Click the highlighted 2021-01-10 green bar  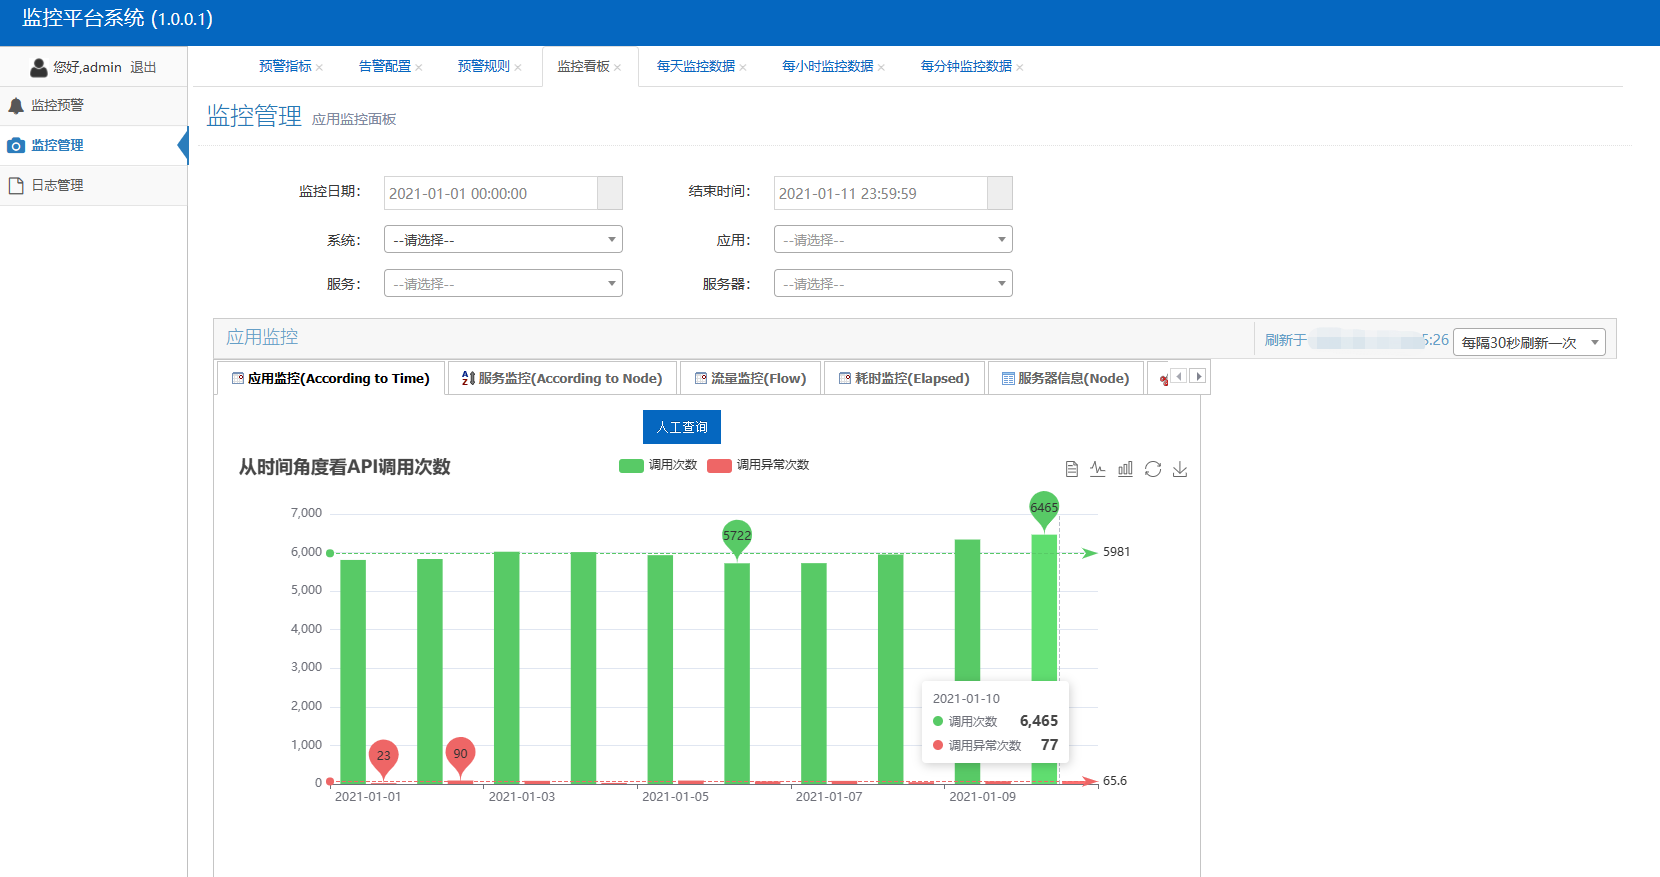1044,659
